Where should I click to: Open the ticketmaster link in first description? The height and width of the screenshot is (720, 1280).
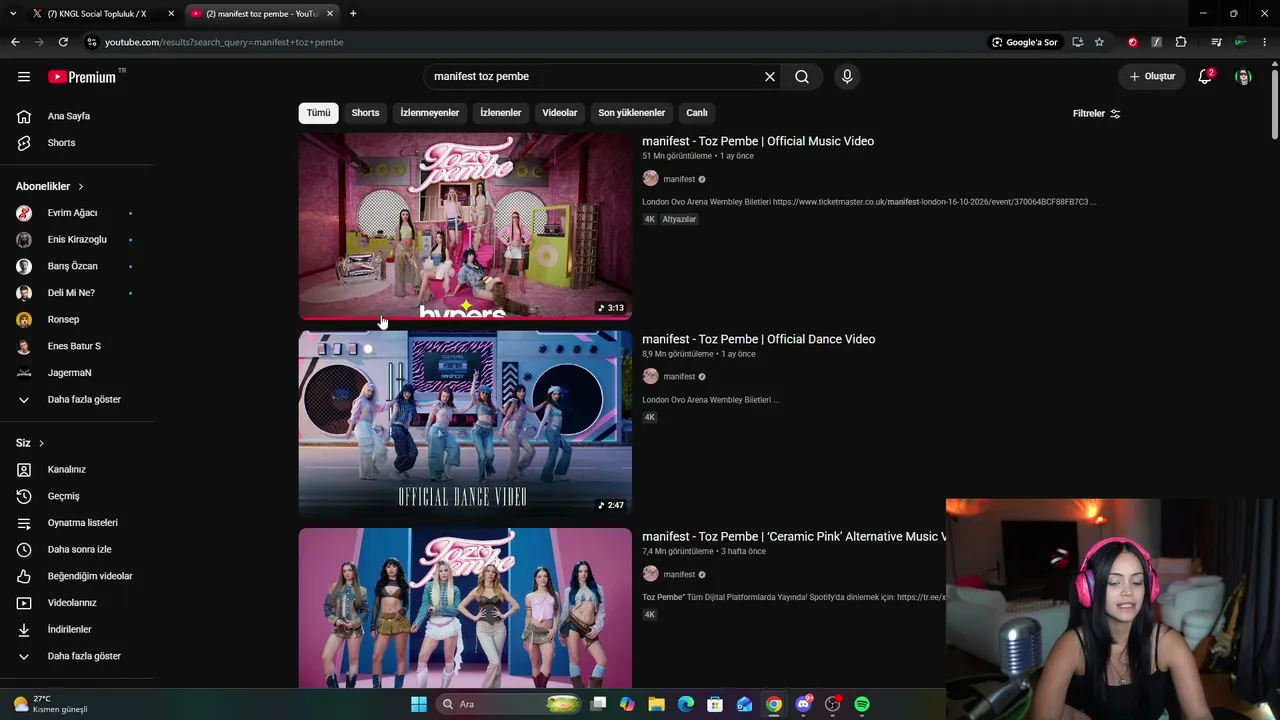point(930,202)
